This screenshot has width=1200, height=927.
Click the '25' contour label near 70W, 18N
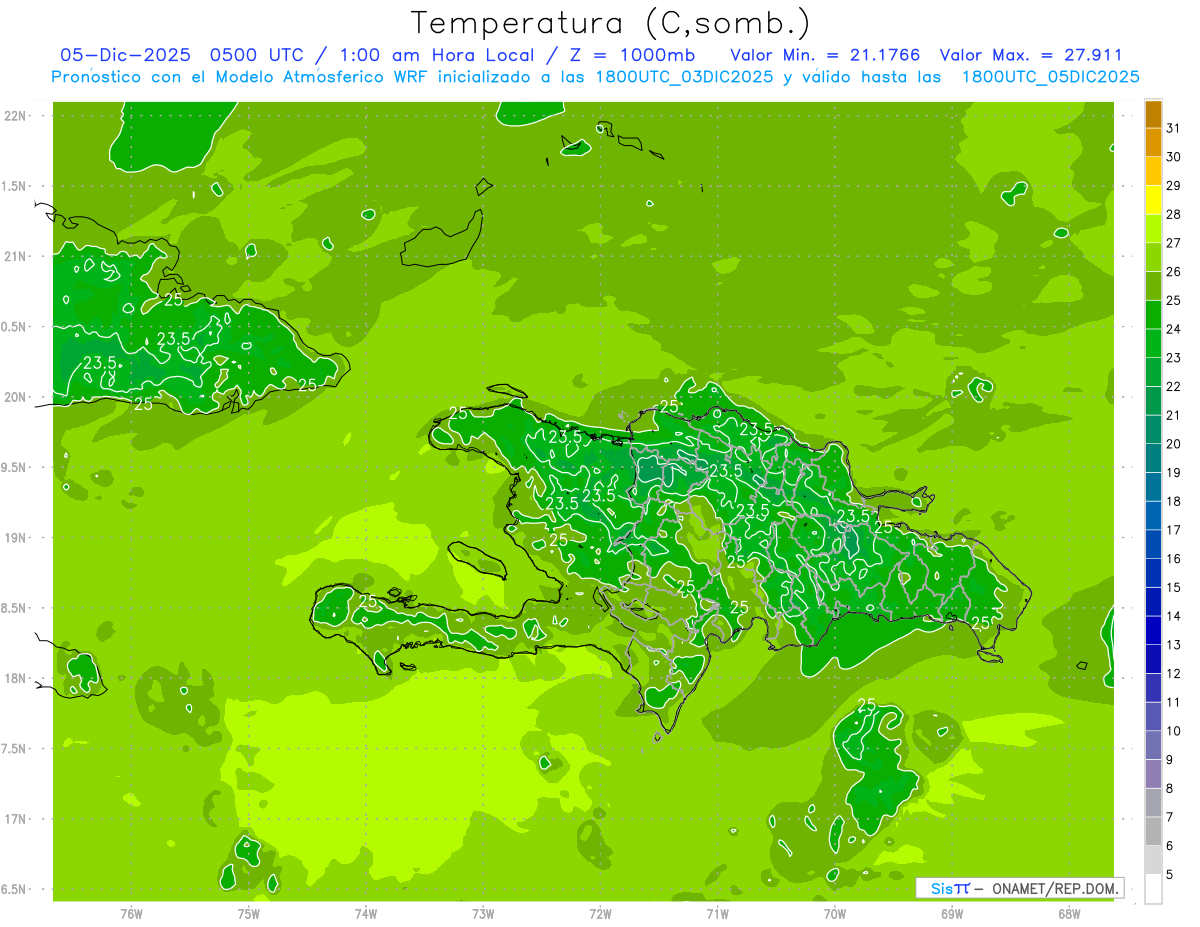point(867,705)
